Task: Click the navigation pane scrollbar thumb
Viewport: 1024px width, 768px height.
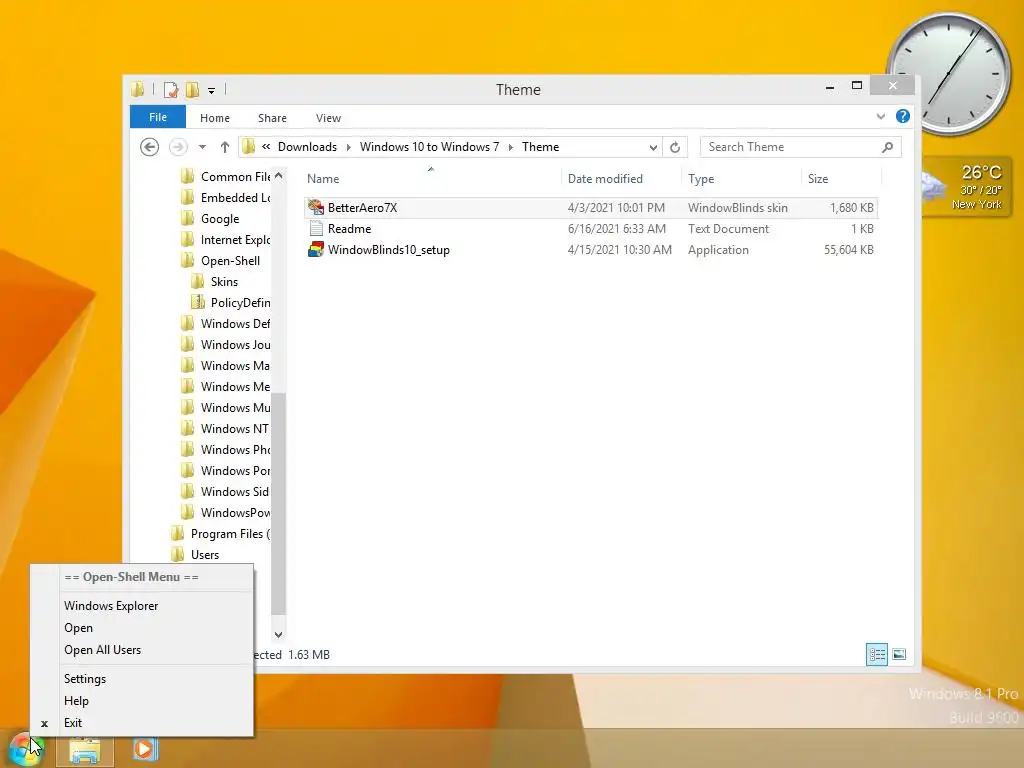Action: [278, 503]
